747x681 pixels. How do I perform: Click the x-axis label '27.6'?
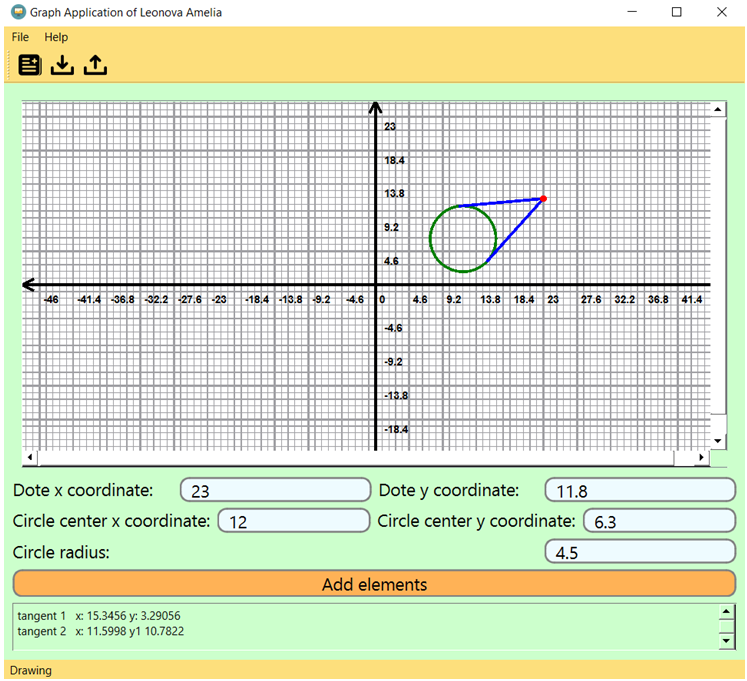[591, 300]
